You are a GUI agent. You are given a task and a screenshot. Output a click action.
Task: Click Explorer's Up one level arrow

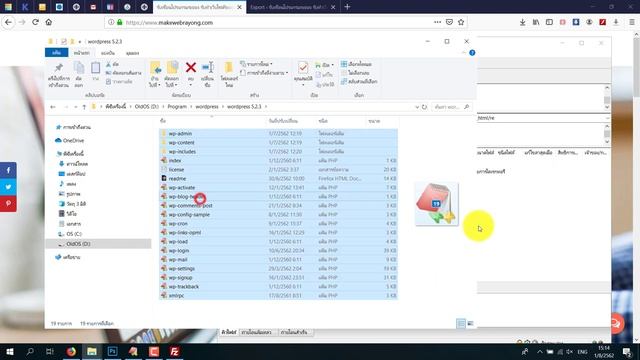[84, 107]
